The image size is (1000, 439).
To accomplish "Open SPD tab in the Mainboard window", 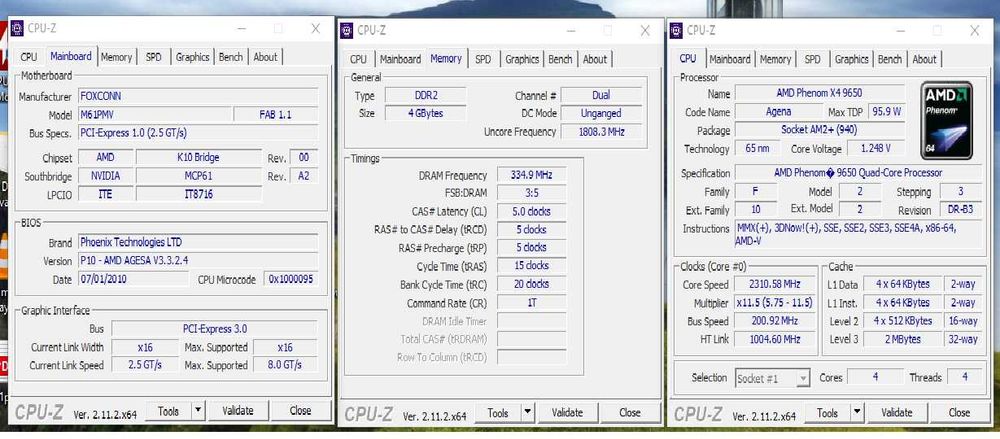I will pos(153,57).
